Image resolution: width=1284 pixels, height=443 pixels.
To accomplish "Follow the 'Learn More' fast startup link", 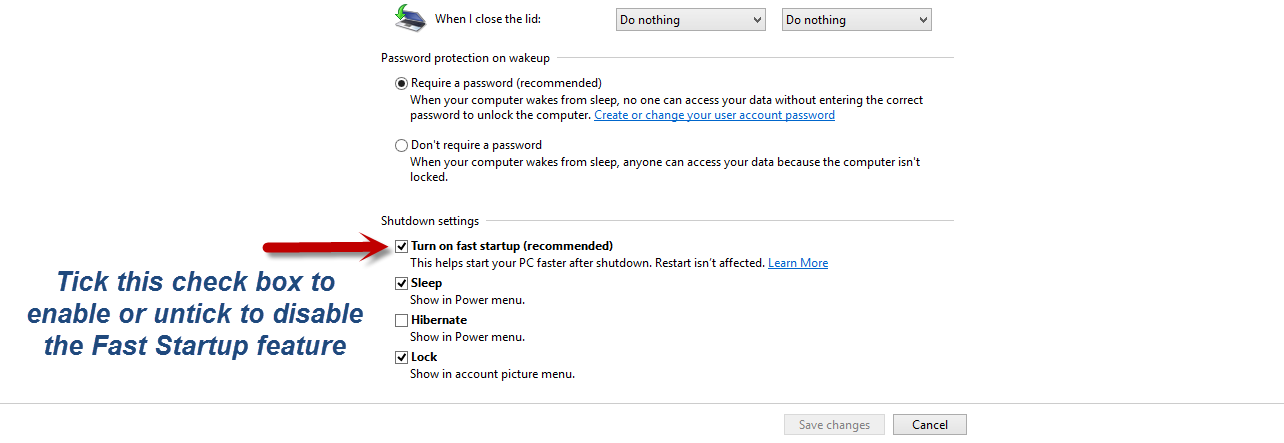I will pos(798,263).
